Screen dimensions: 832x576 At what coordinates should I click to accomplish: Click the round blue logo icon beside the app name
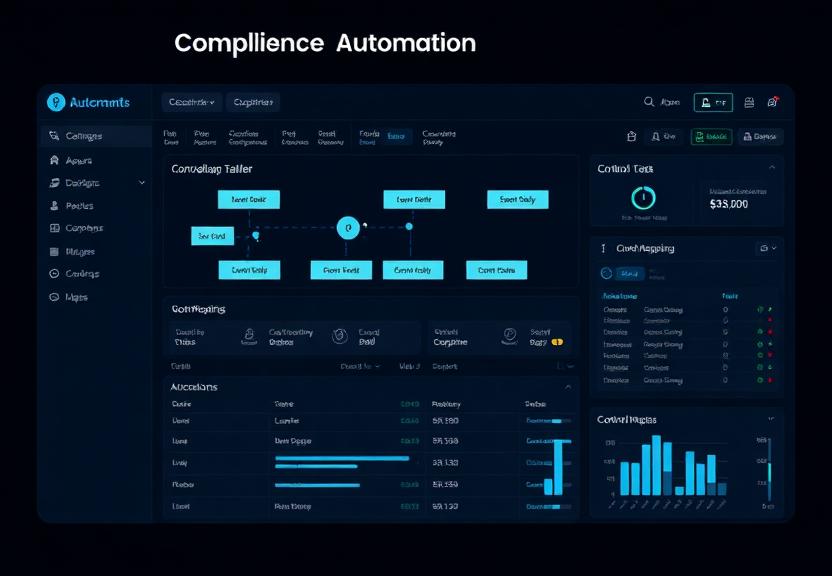point(56,102)
